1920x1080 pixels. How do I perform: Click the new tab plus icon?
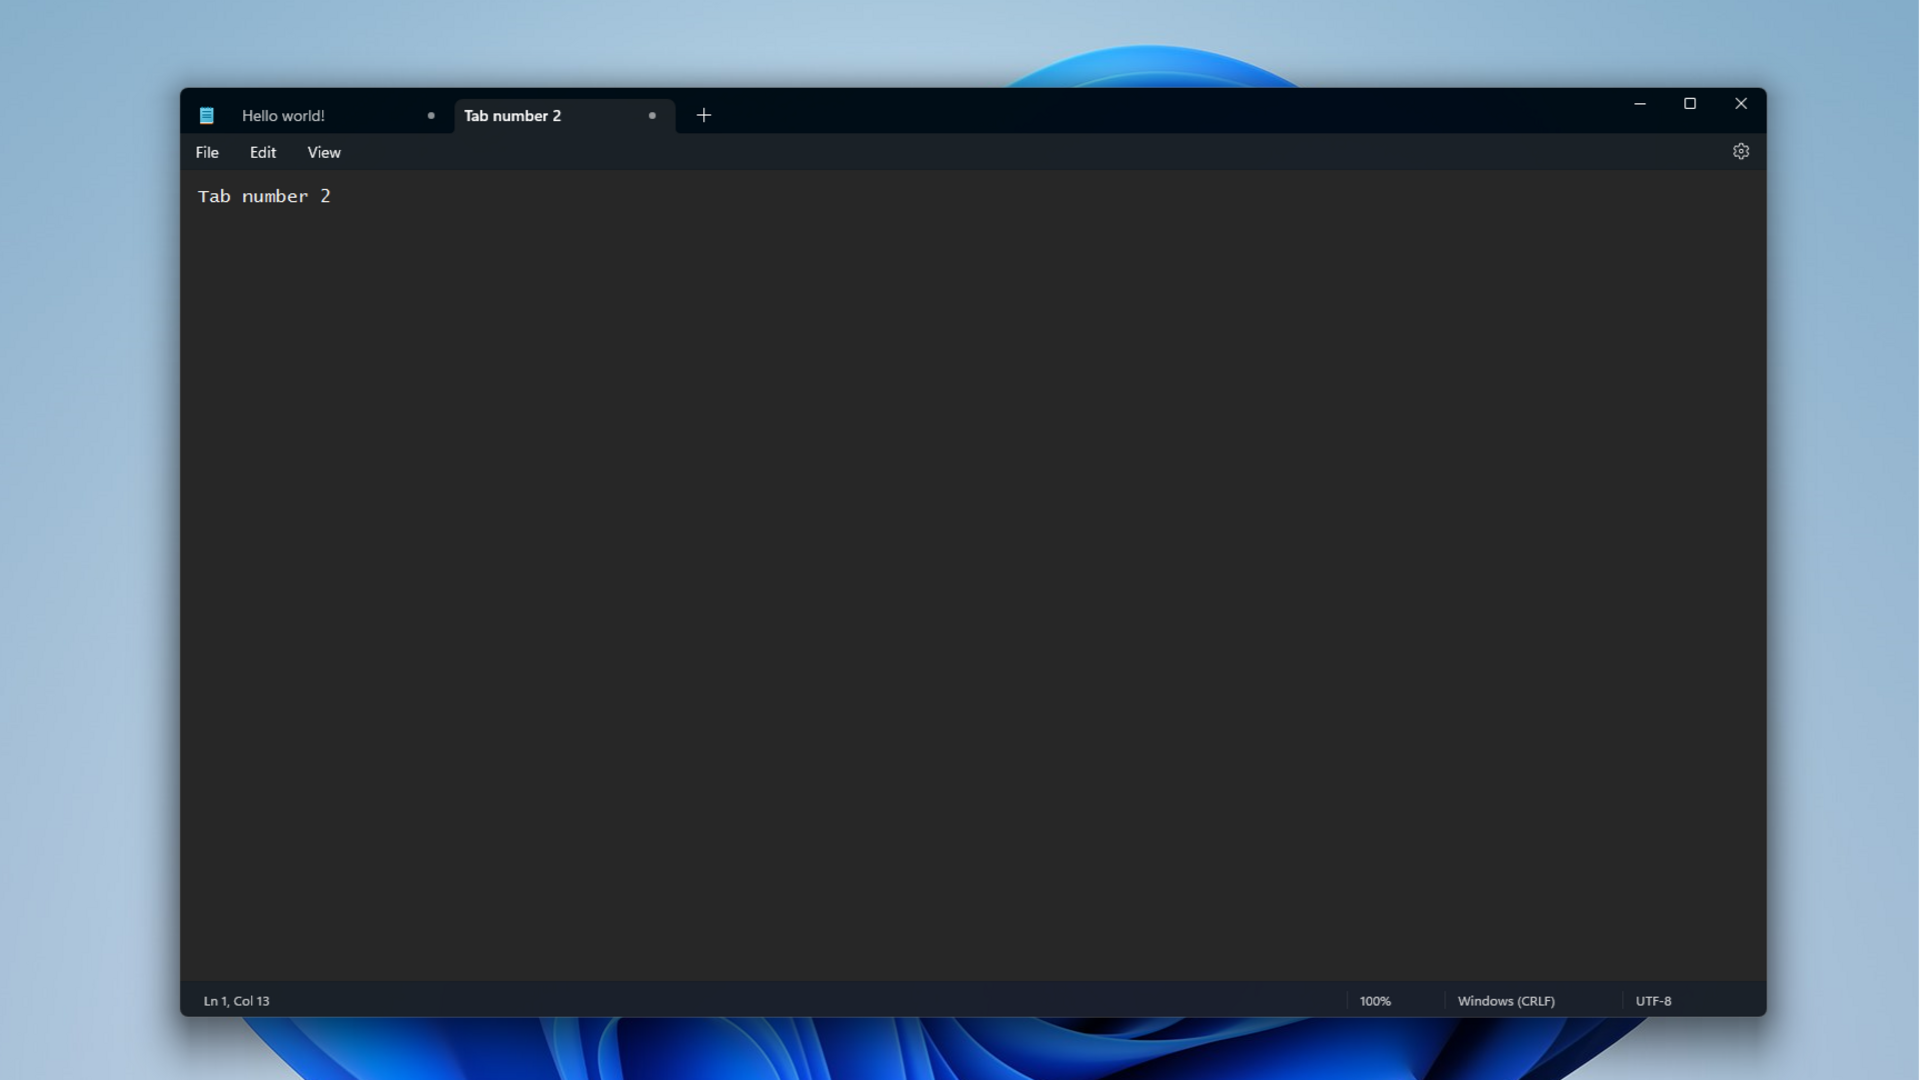pos(704,115)
